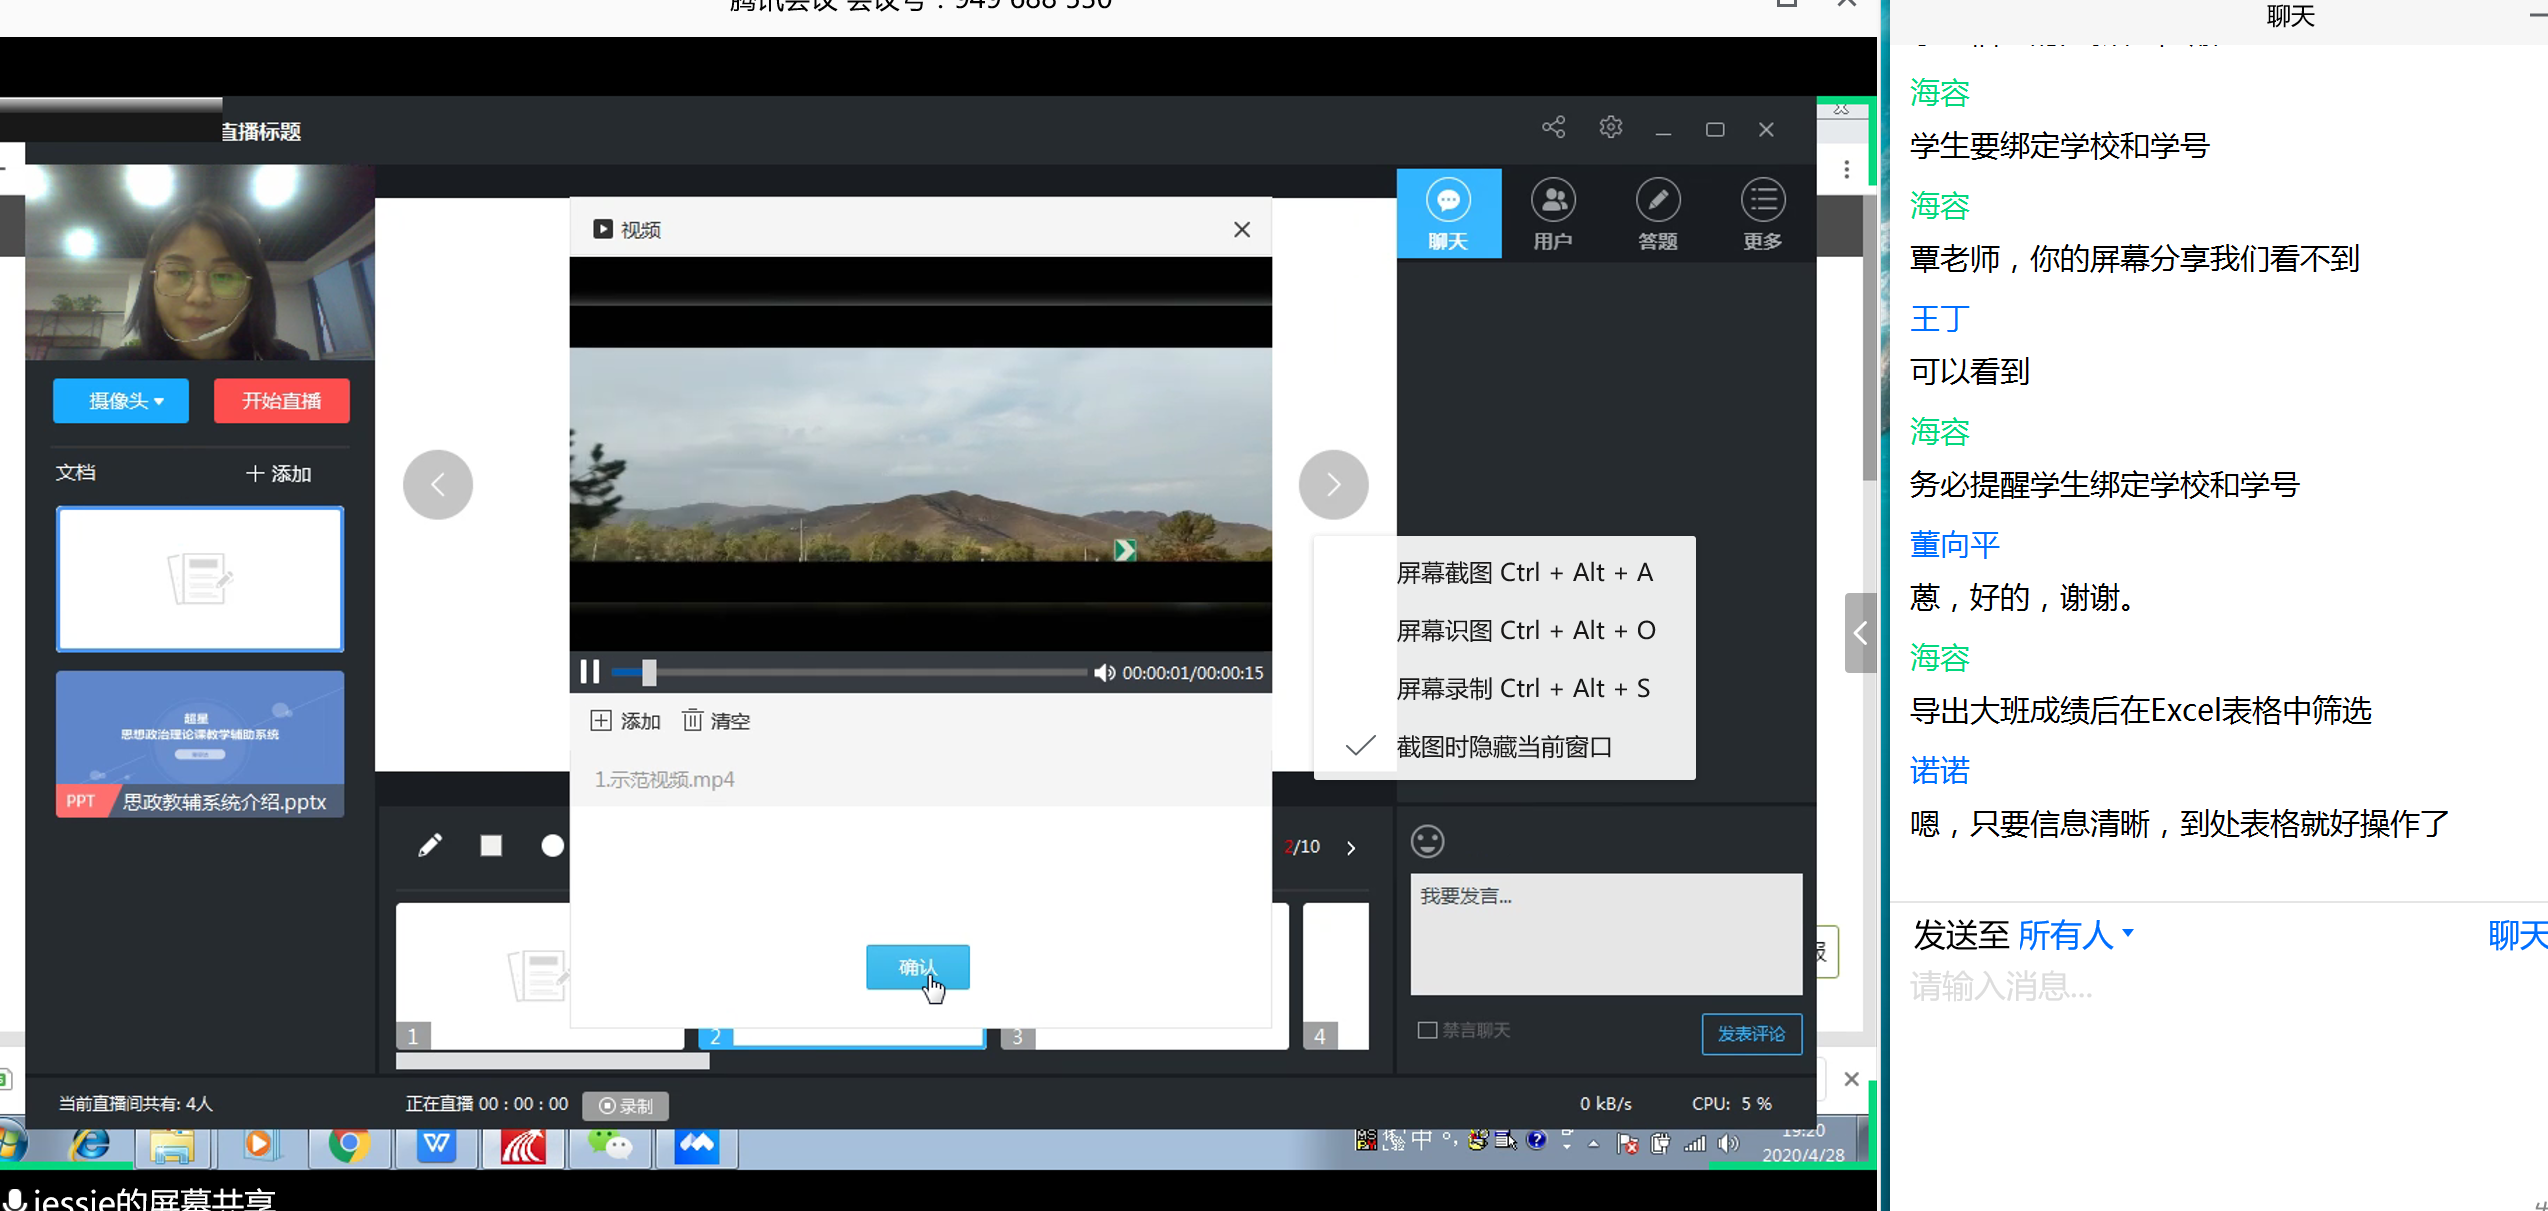Enable the 禁言聊天 mute chat checkbox

1427,1030
